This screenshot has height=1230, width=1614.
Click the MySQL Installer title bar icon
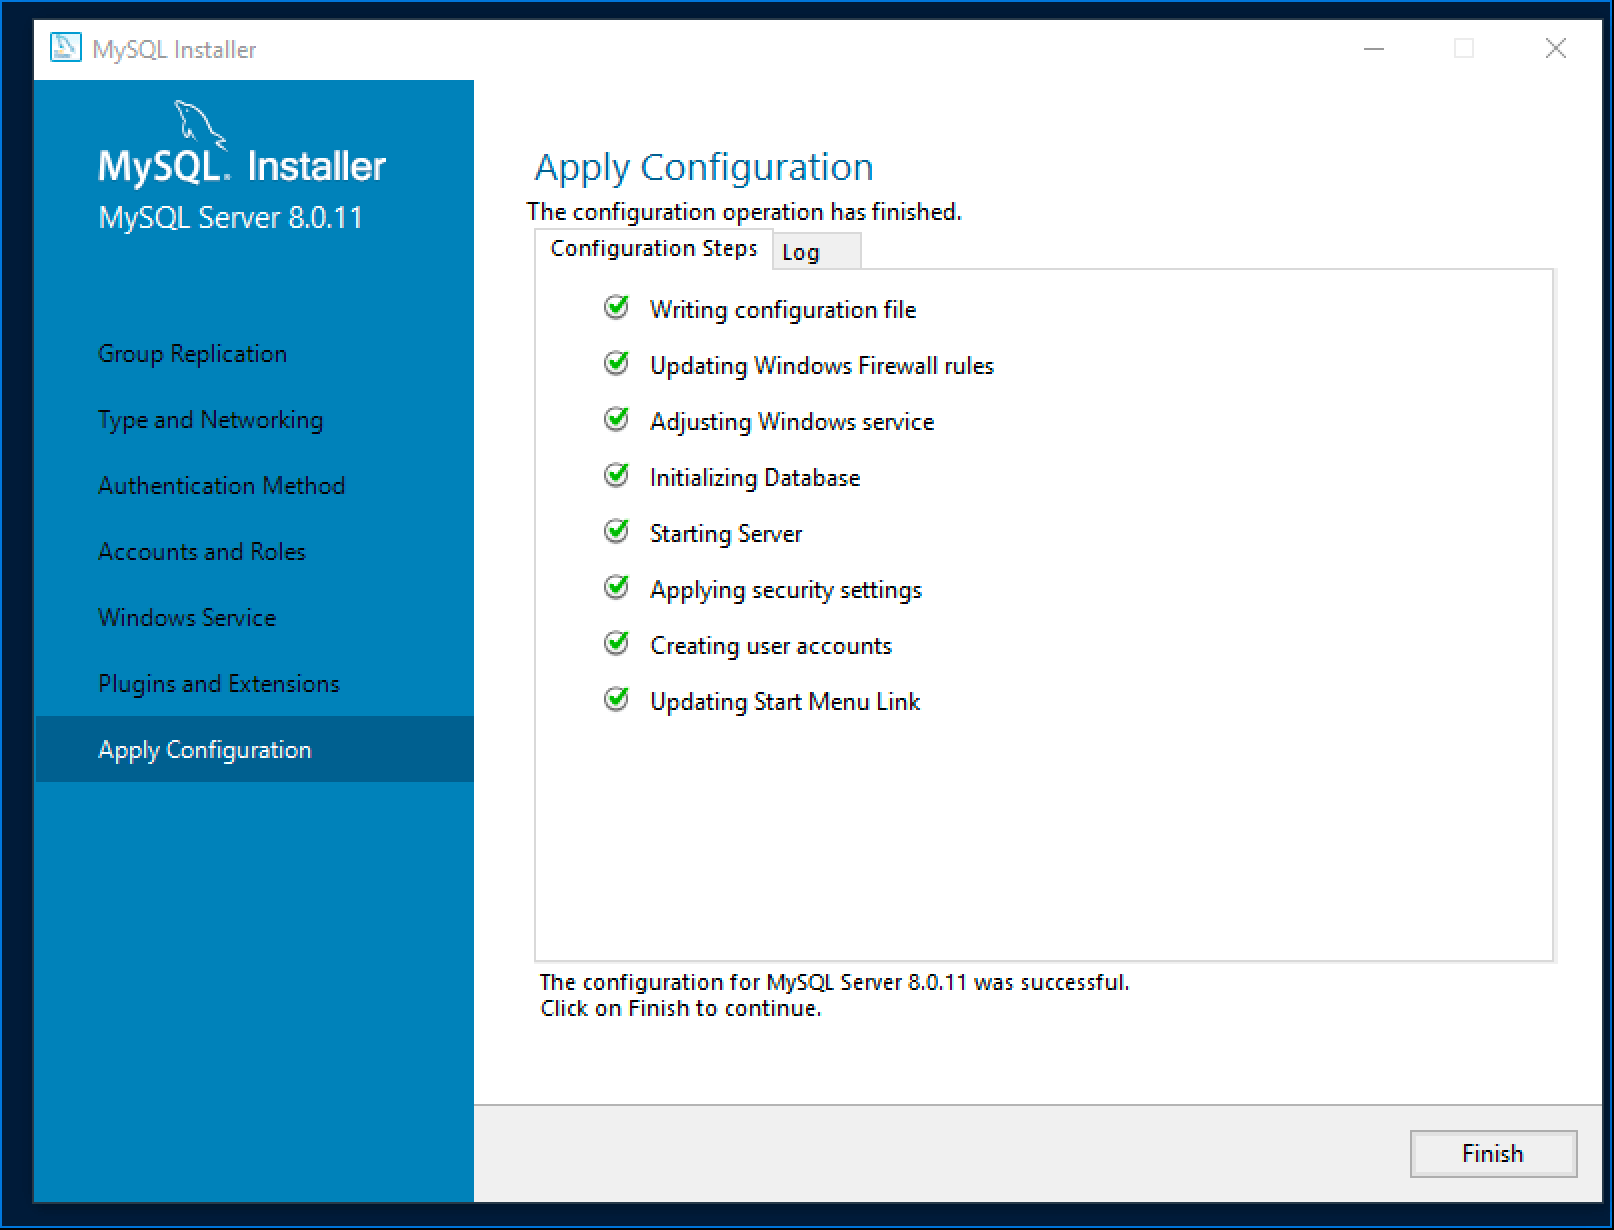66,48
